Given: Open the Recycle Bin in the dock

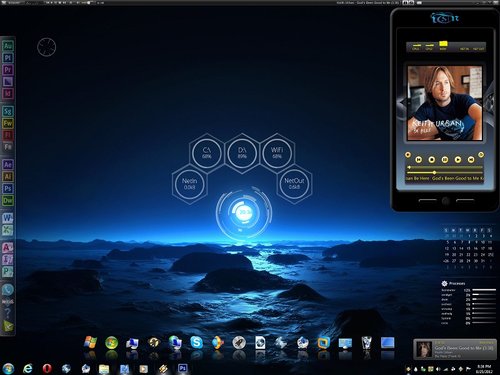Looking at the screenshot, I should point(367,342).
